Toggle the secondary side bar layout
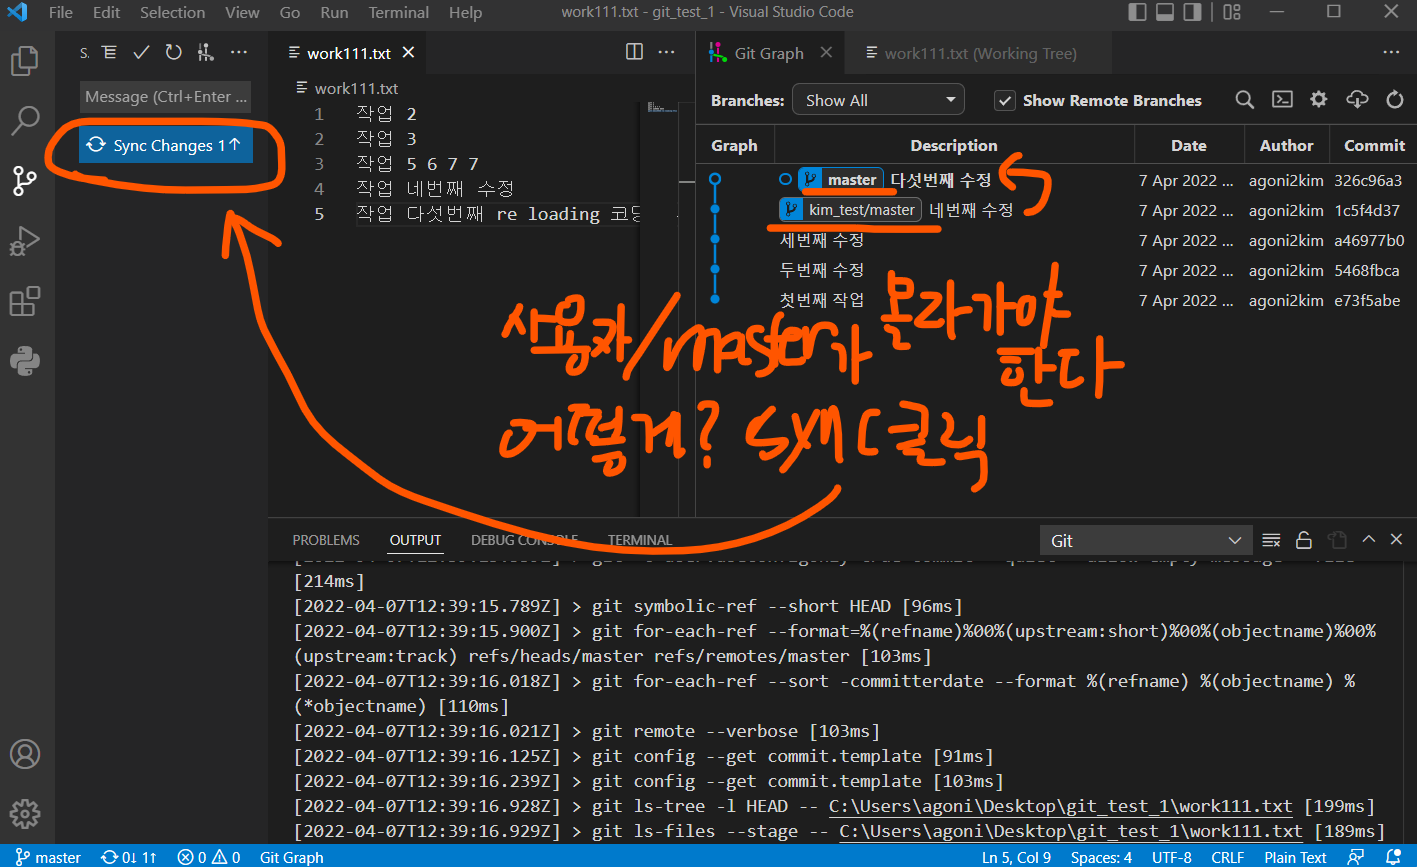1417x867 pixels. point(1192,12)
